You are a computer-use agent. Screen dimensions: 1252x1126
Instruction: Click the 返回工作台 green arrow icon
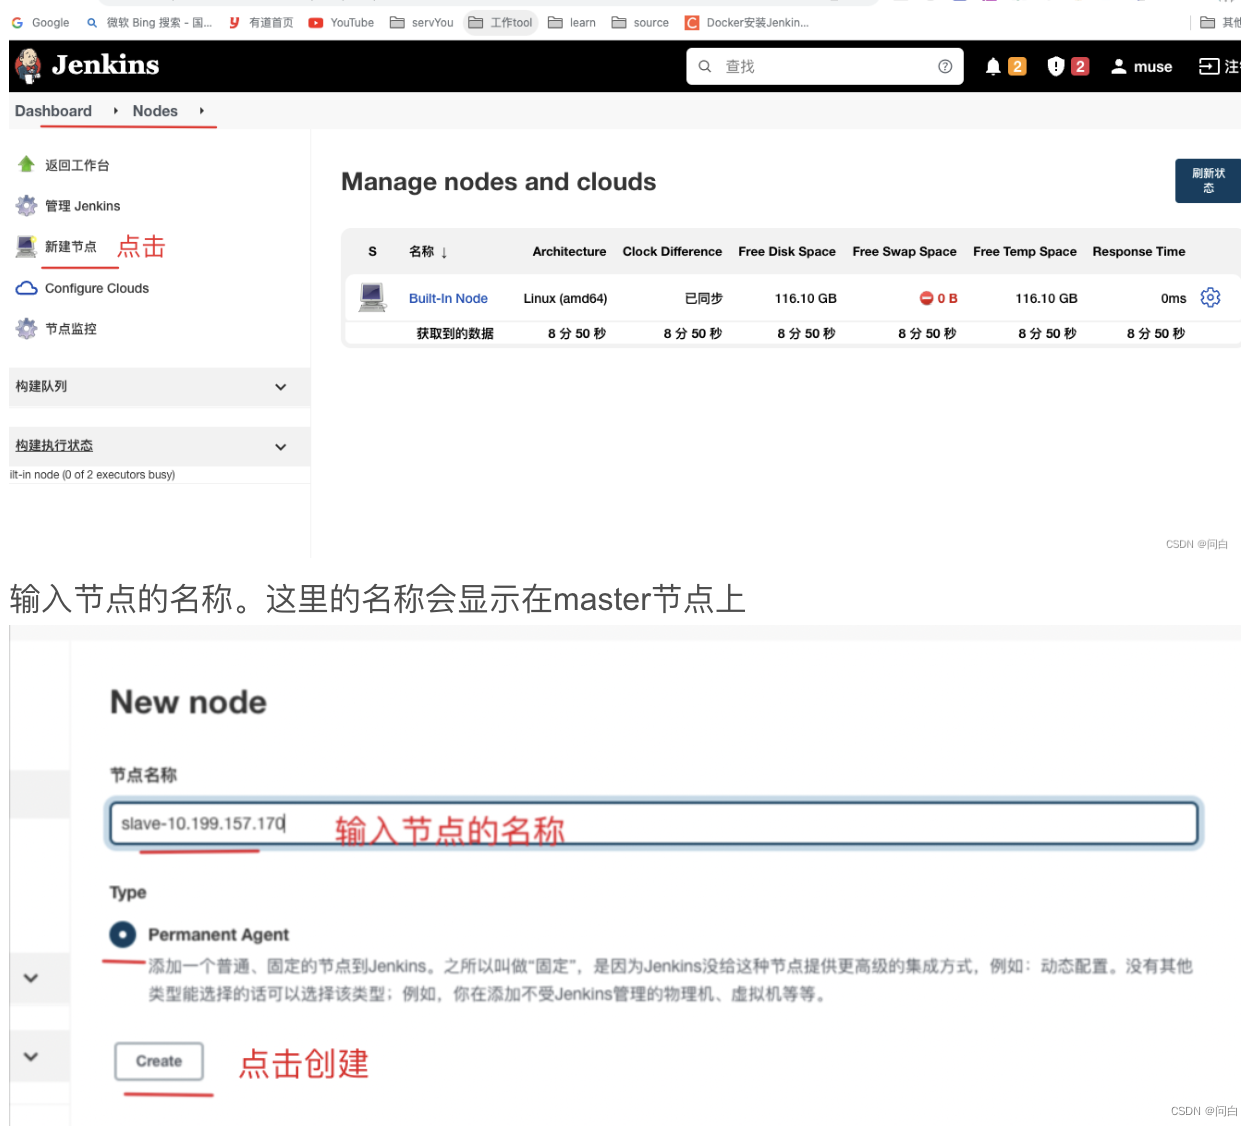coord(25,164)
